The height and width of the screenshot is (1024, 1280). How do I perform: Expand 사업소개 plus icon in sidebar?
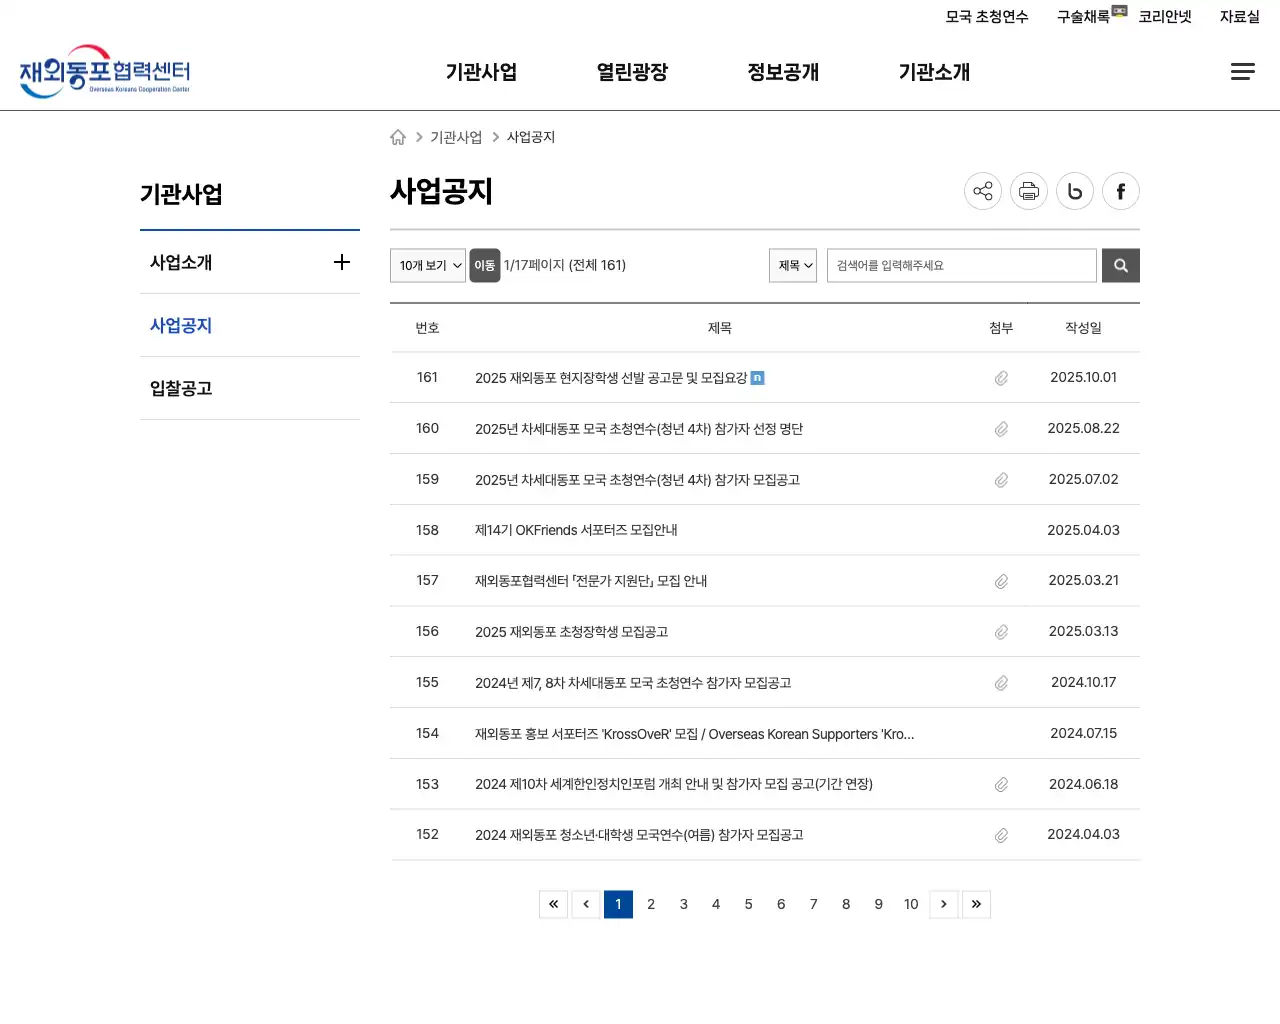(x=342, y=262)
